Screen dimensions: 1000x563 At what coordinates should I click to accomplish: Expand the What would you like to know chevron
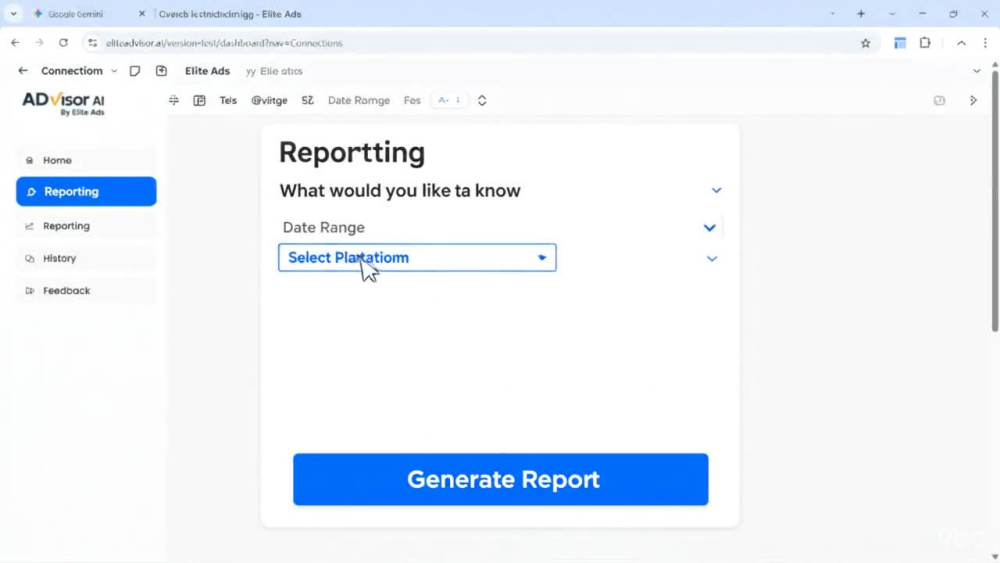(x=716, y=190)
